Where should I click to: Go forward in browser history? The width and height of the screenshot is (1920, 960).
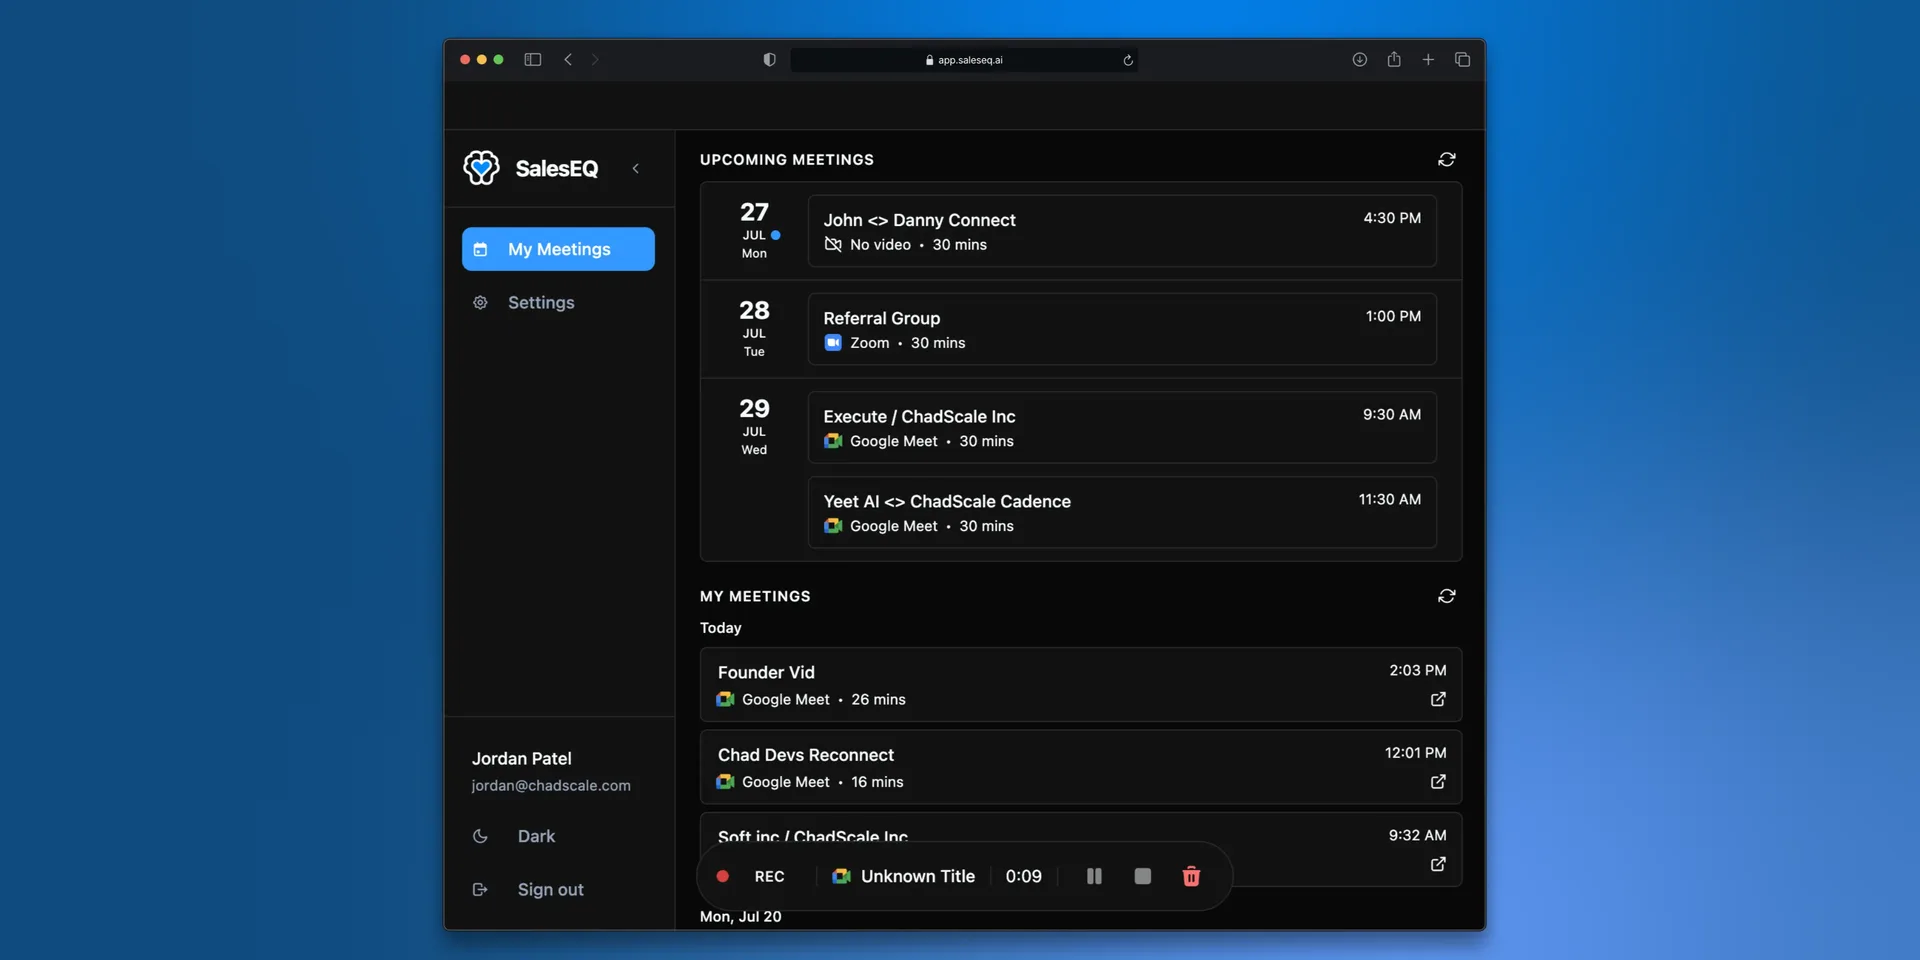point(595,60)
